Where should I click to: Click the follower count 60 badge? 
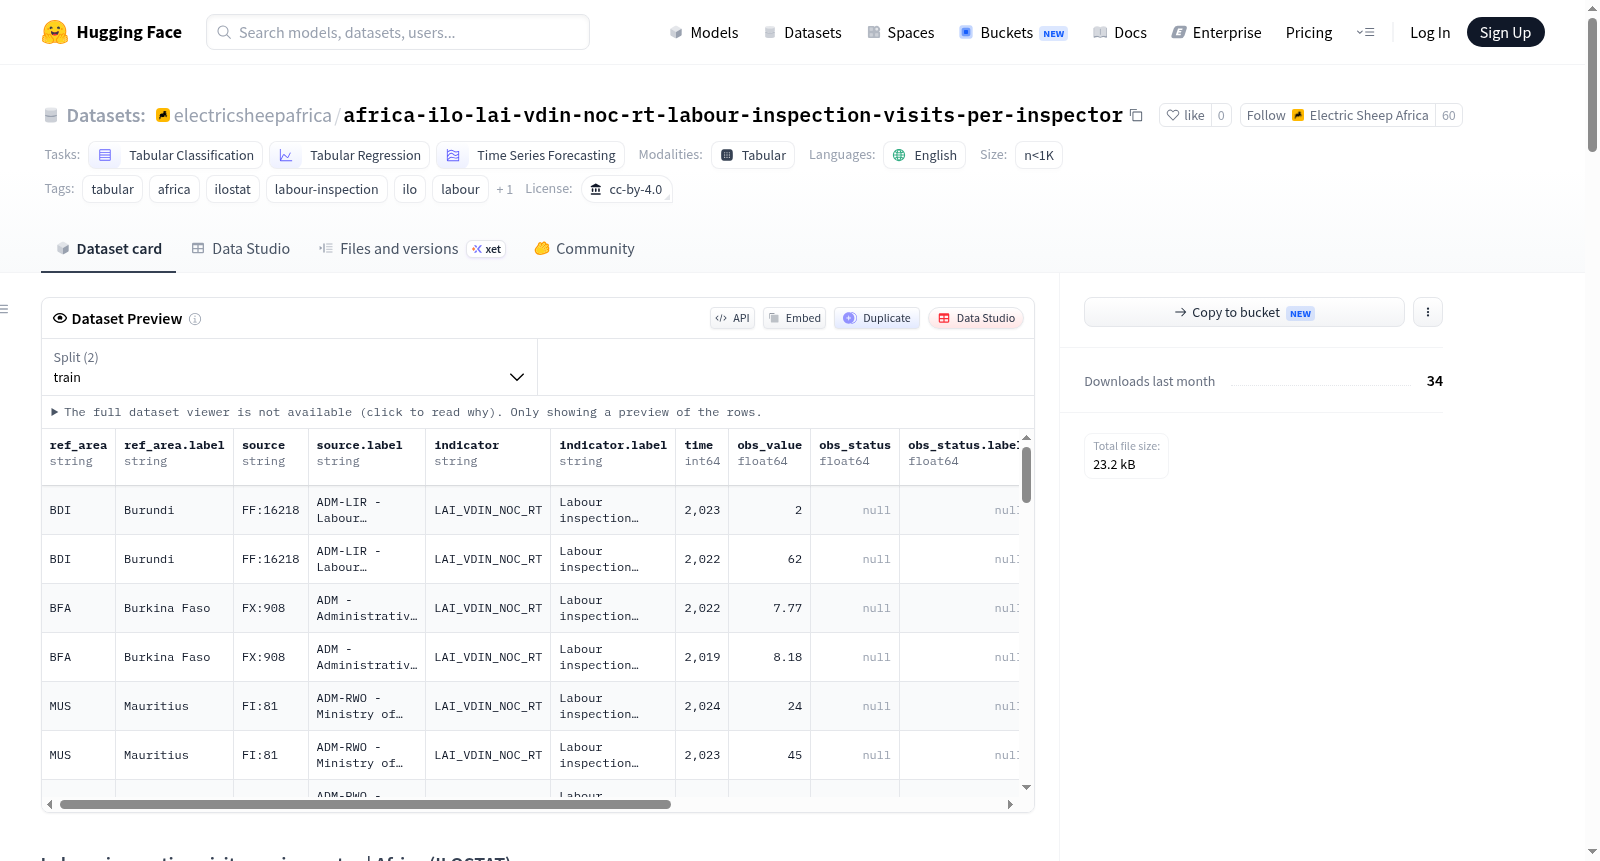(1448, 115)
